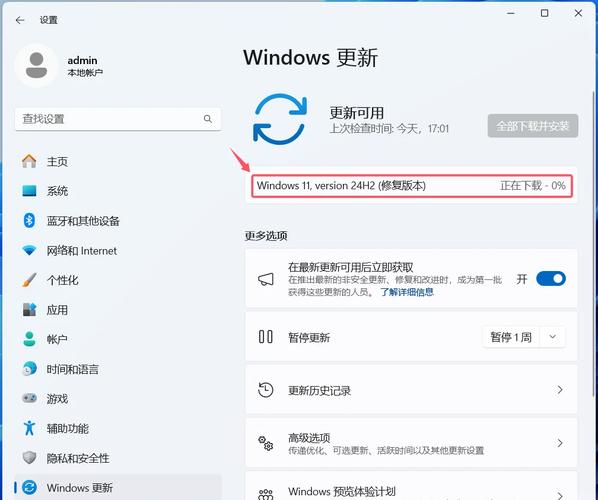Click the search magnifier icon

(x=208, y=119)
